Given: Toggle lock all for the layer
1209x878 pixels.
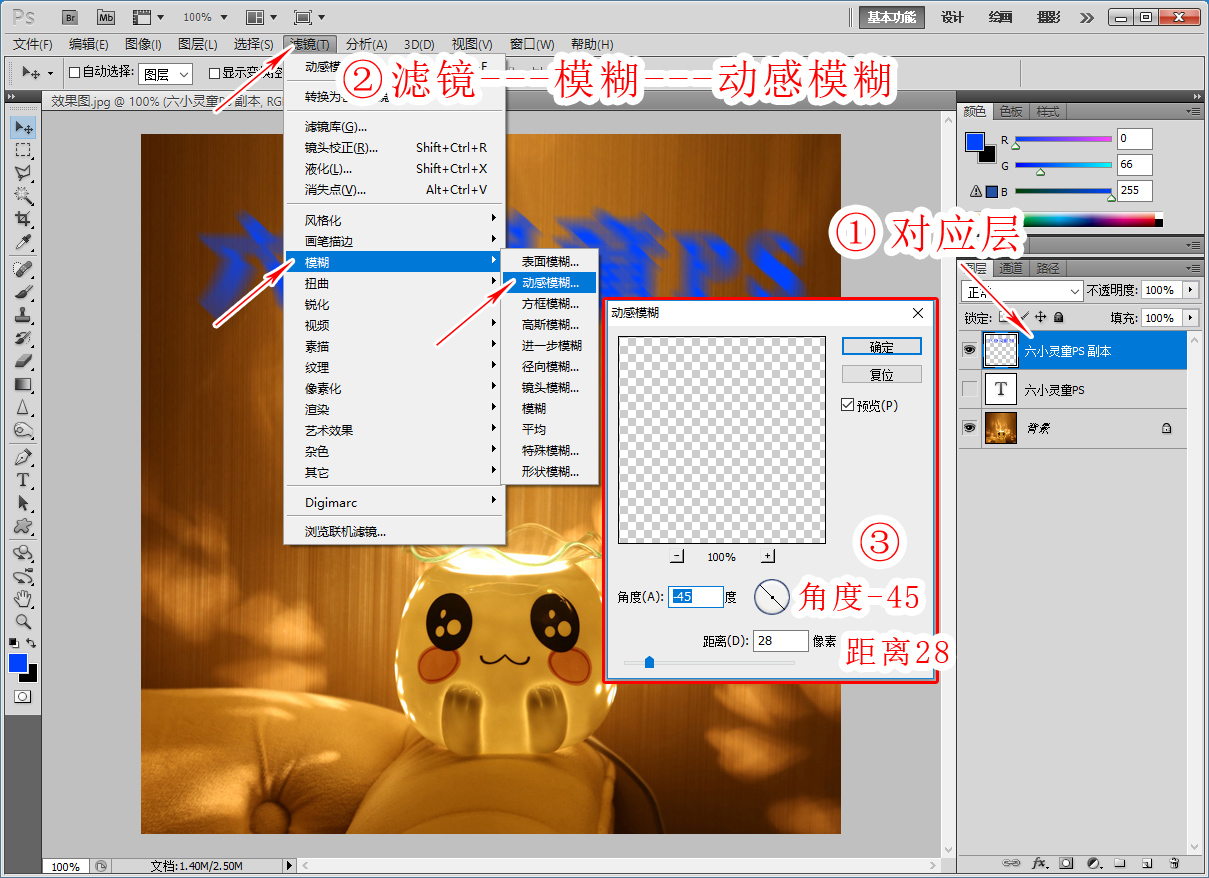Looking at the screenshot, I should (x=1058, y=317).
